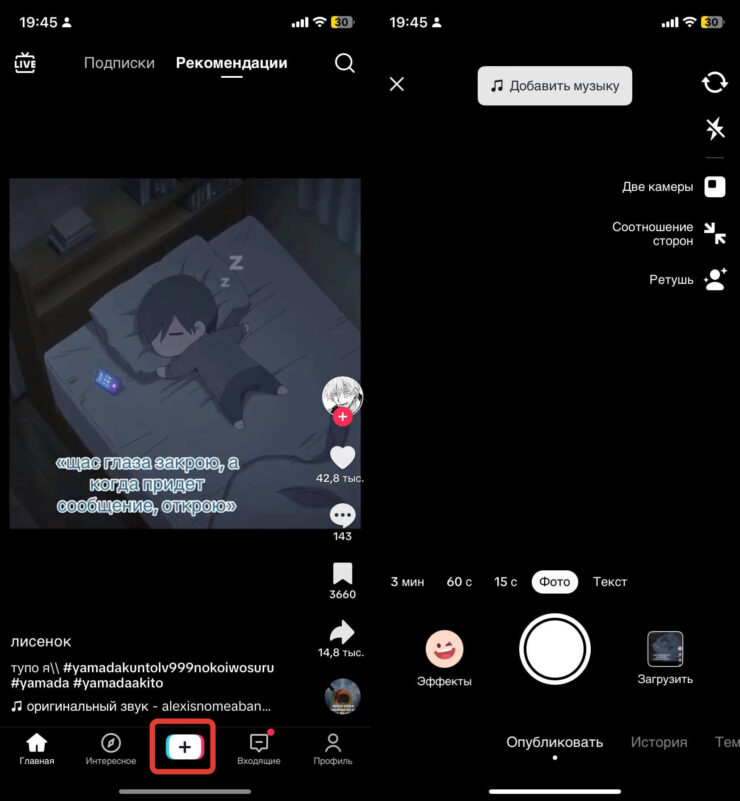Enable the Две камеры dual camera mode

click(714, 187)
